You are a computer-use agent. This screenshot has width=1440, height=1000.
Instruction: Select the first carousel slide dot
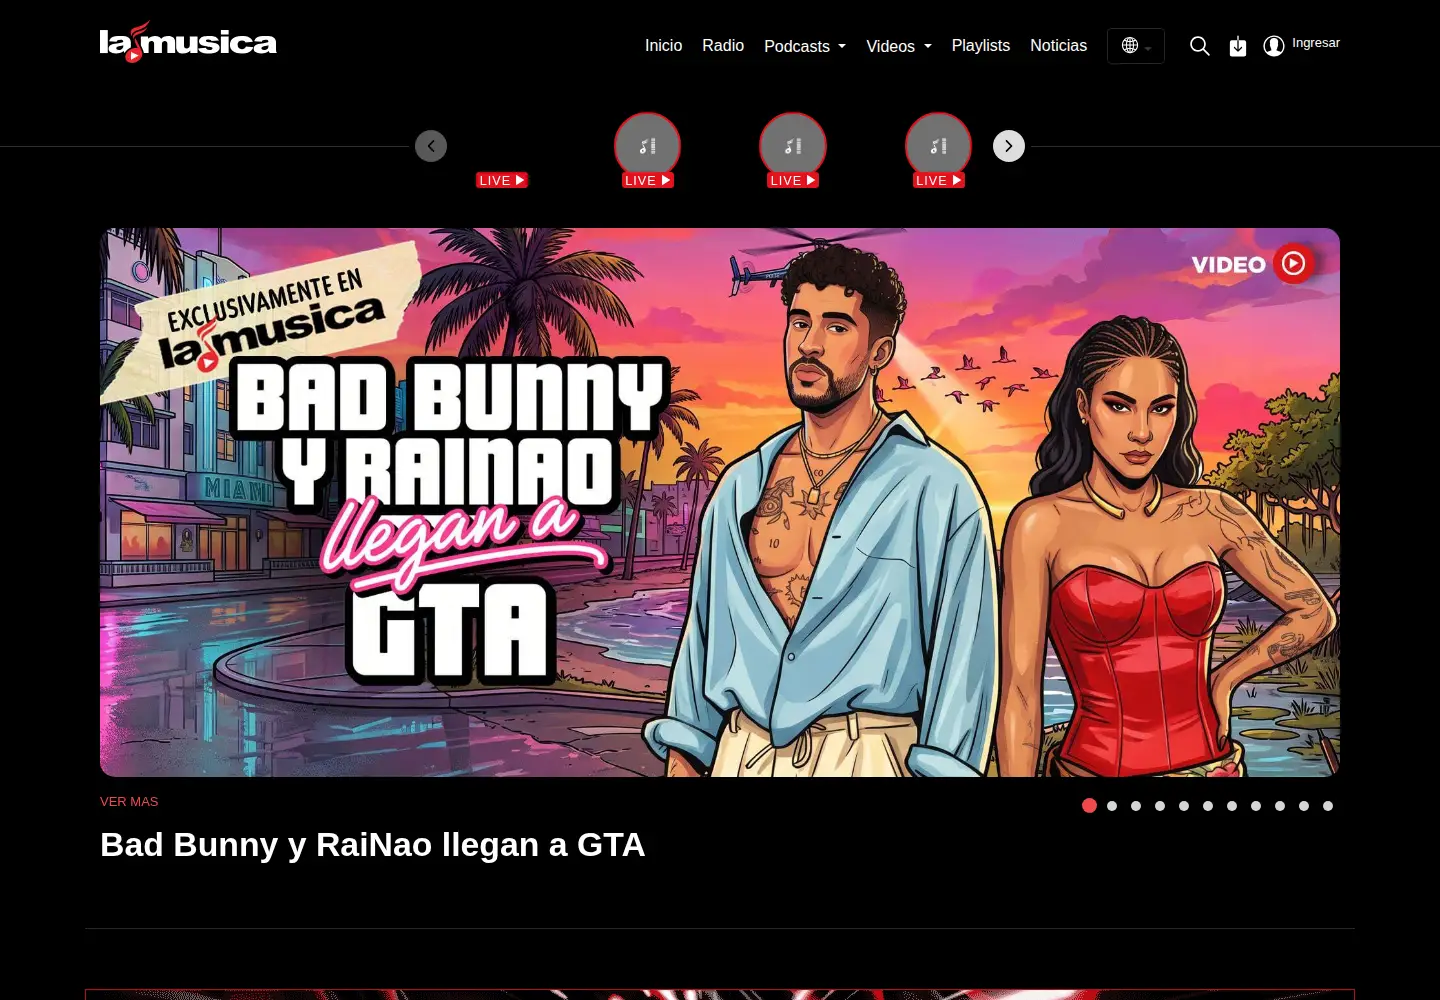coord(1090,806)
